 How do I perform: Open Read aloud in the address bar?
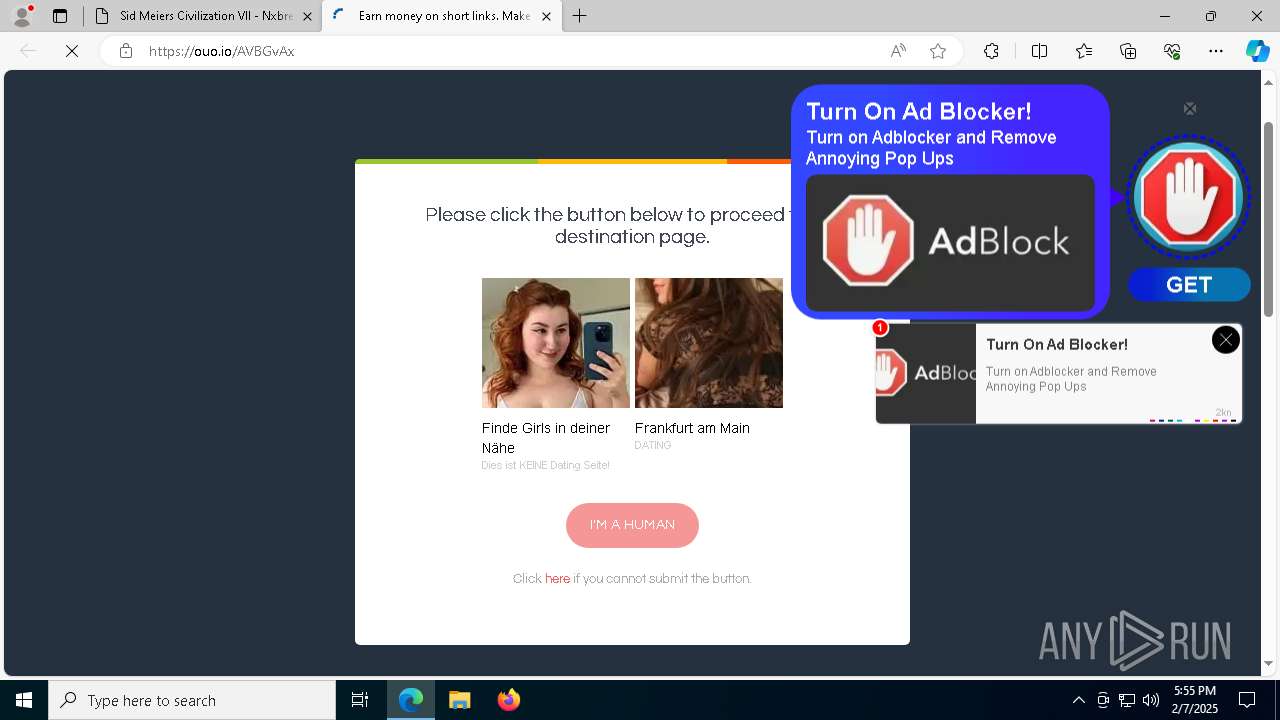coord(898,51)
